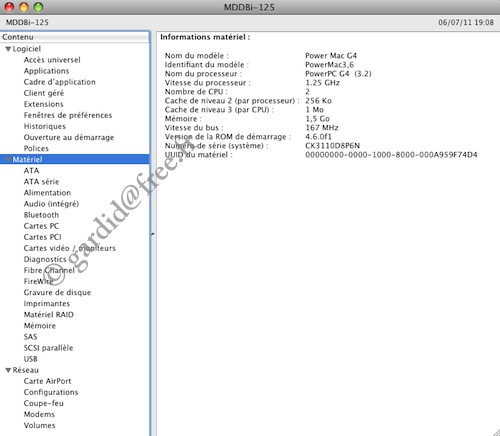Select SAS entry
Viewport: 500px width, 436px height.
30,337
